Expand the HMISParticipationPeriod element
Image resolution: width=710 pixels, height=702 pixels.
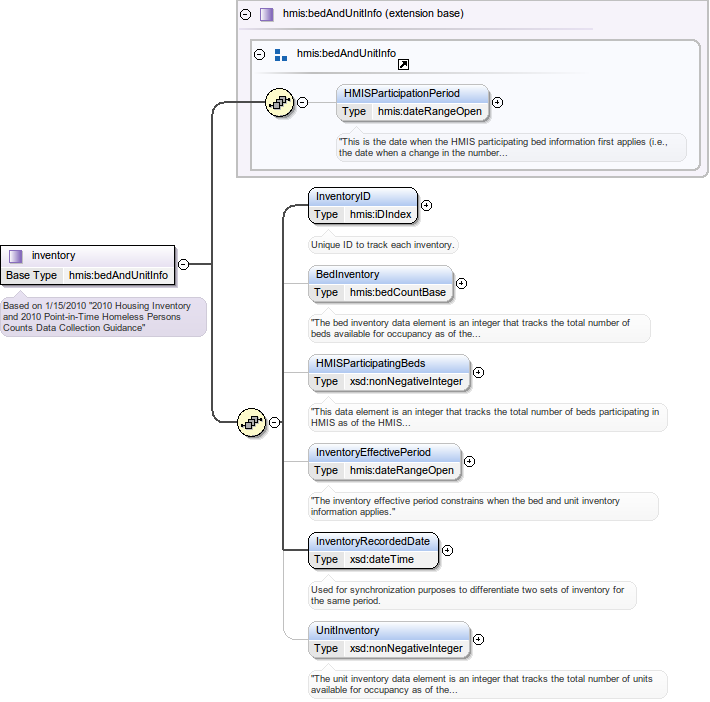[497, 102]
